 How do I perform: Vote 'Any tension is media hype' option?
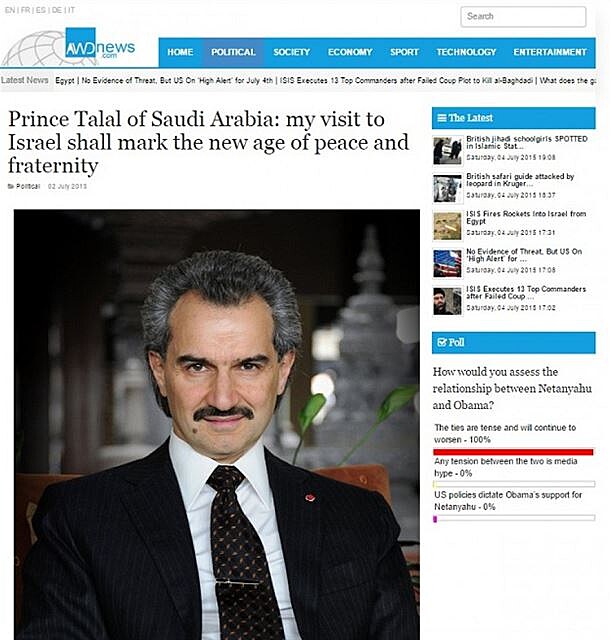[x=505, y=467]
